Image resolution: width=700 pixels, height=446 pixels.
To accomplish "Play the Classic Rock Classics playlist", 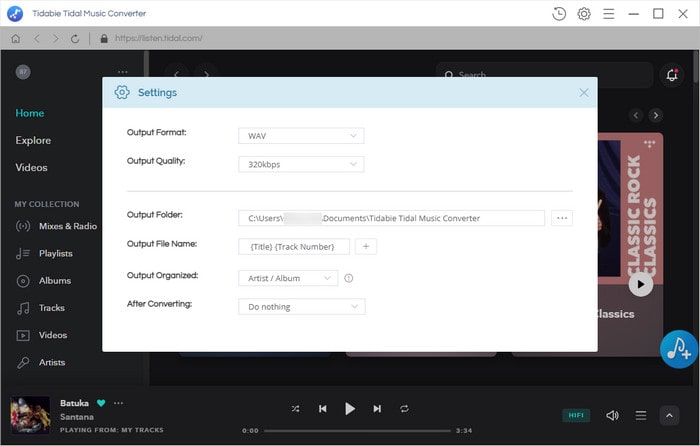I will (641, 284).
